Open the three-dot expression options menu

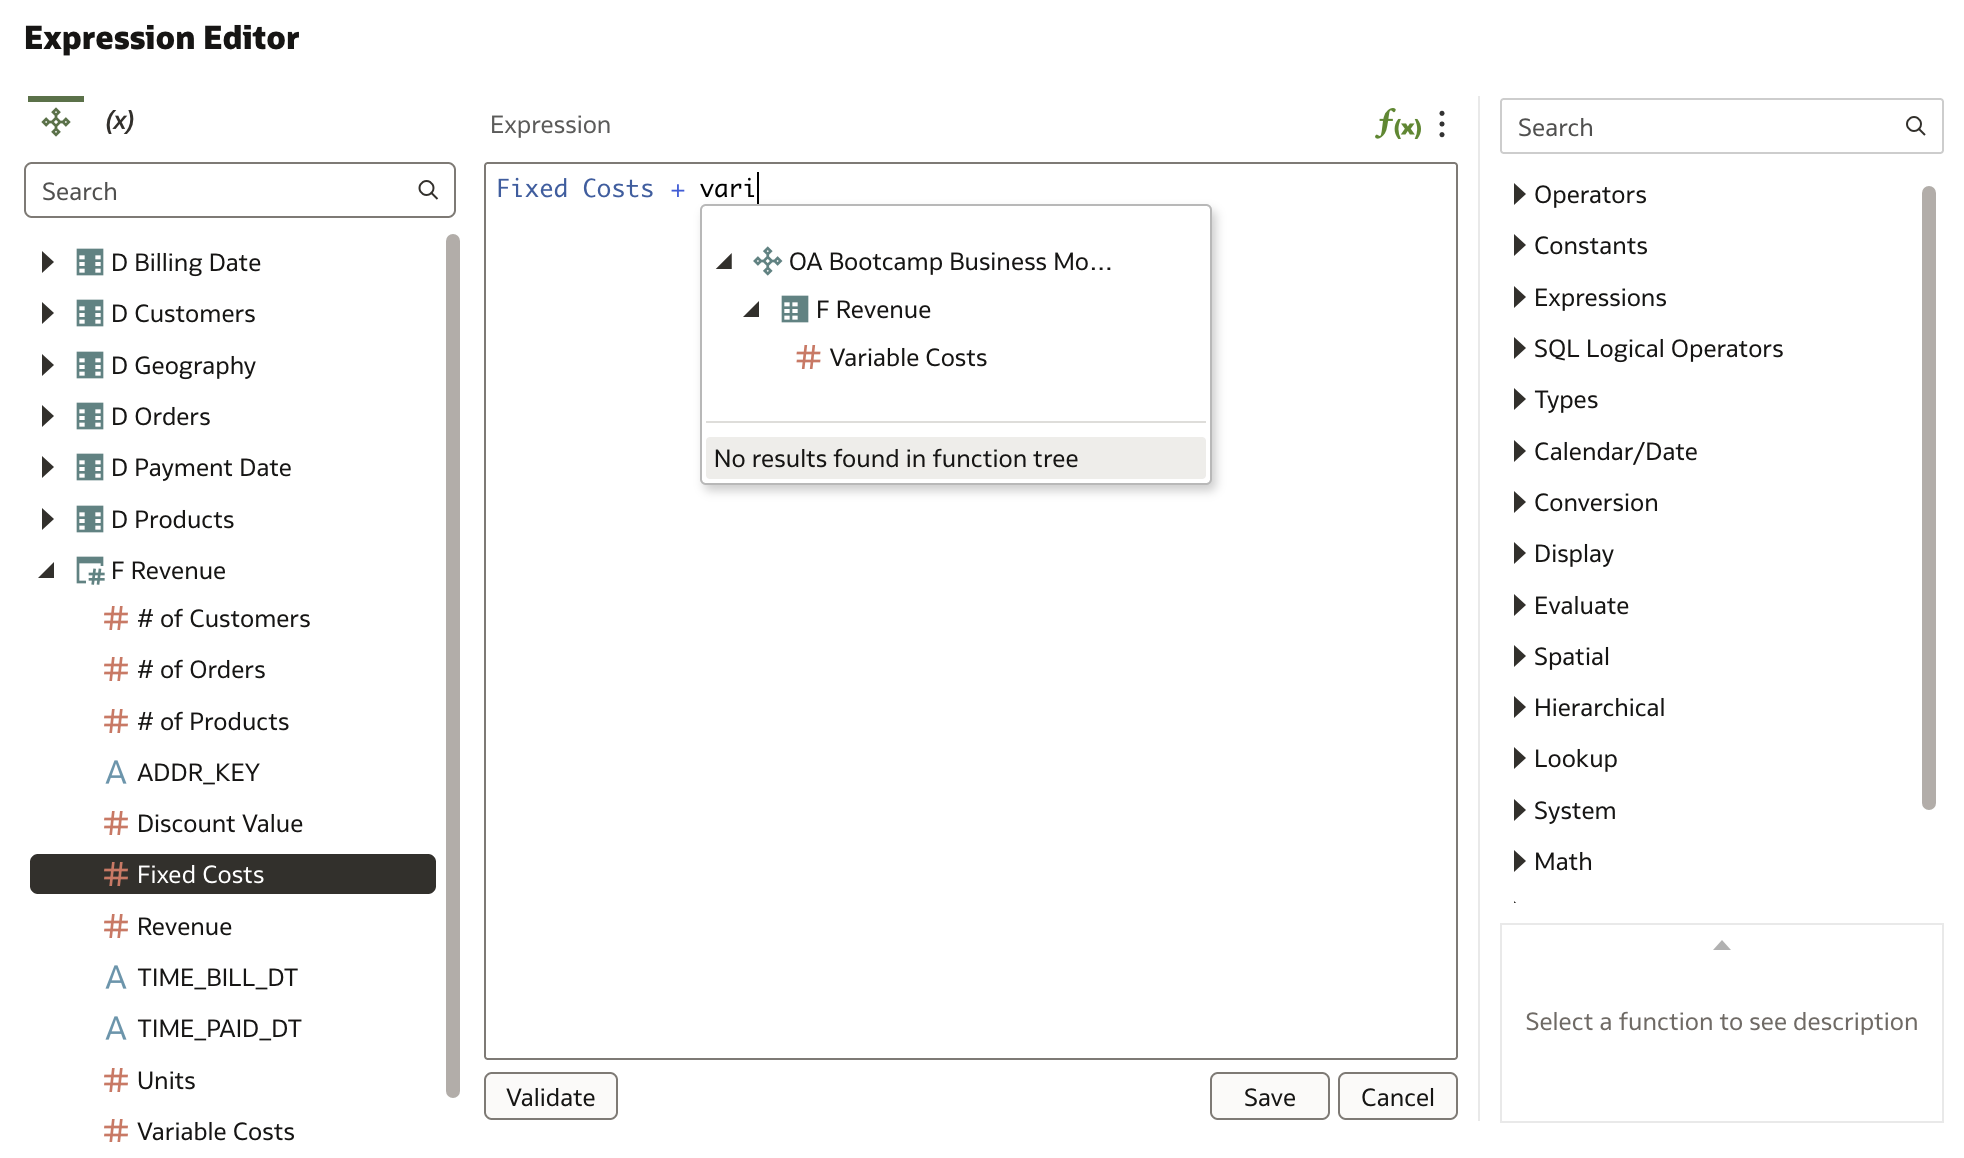[1442, 124]
